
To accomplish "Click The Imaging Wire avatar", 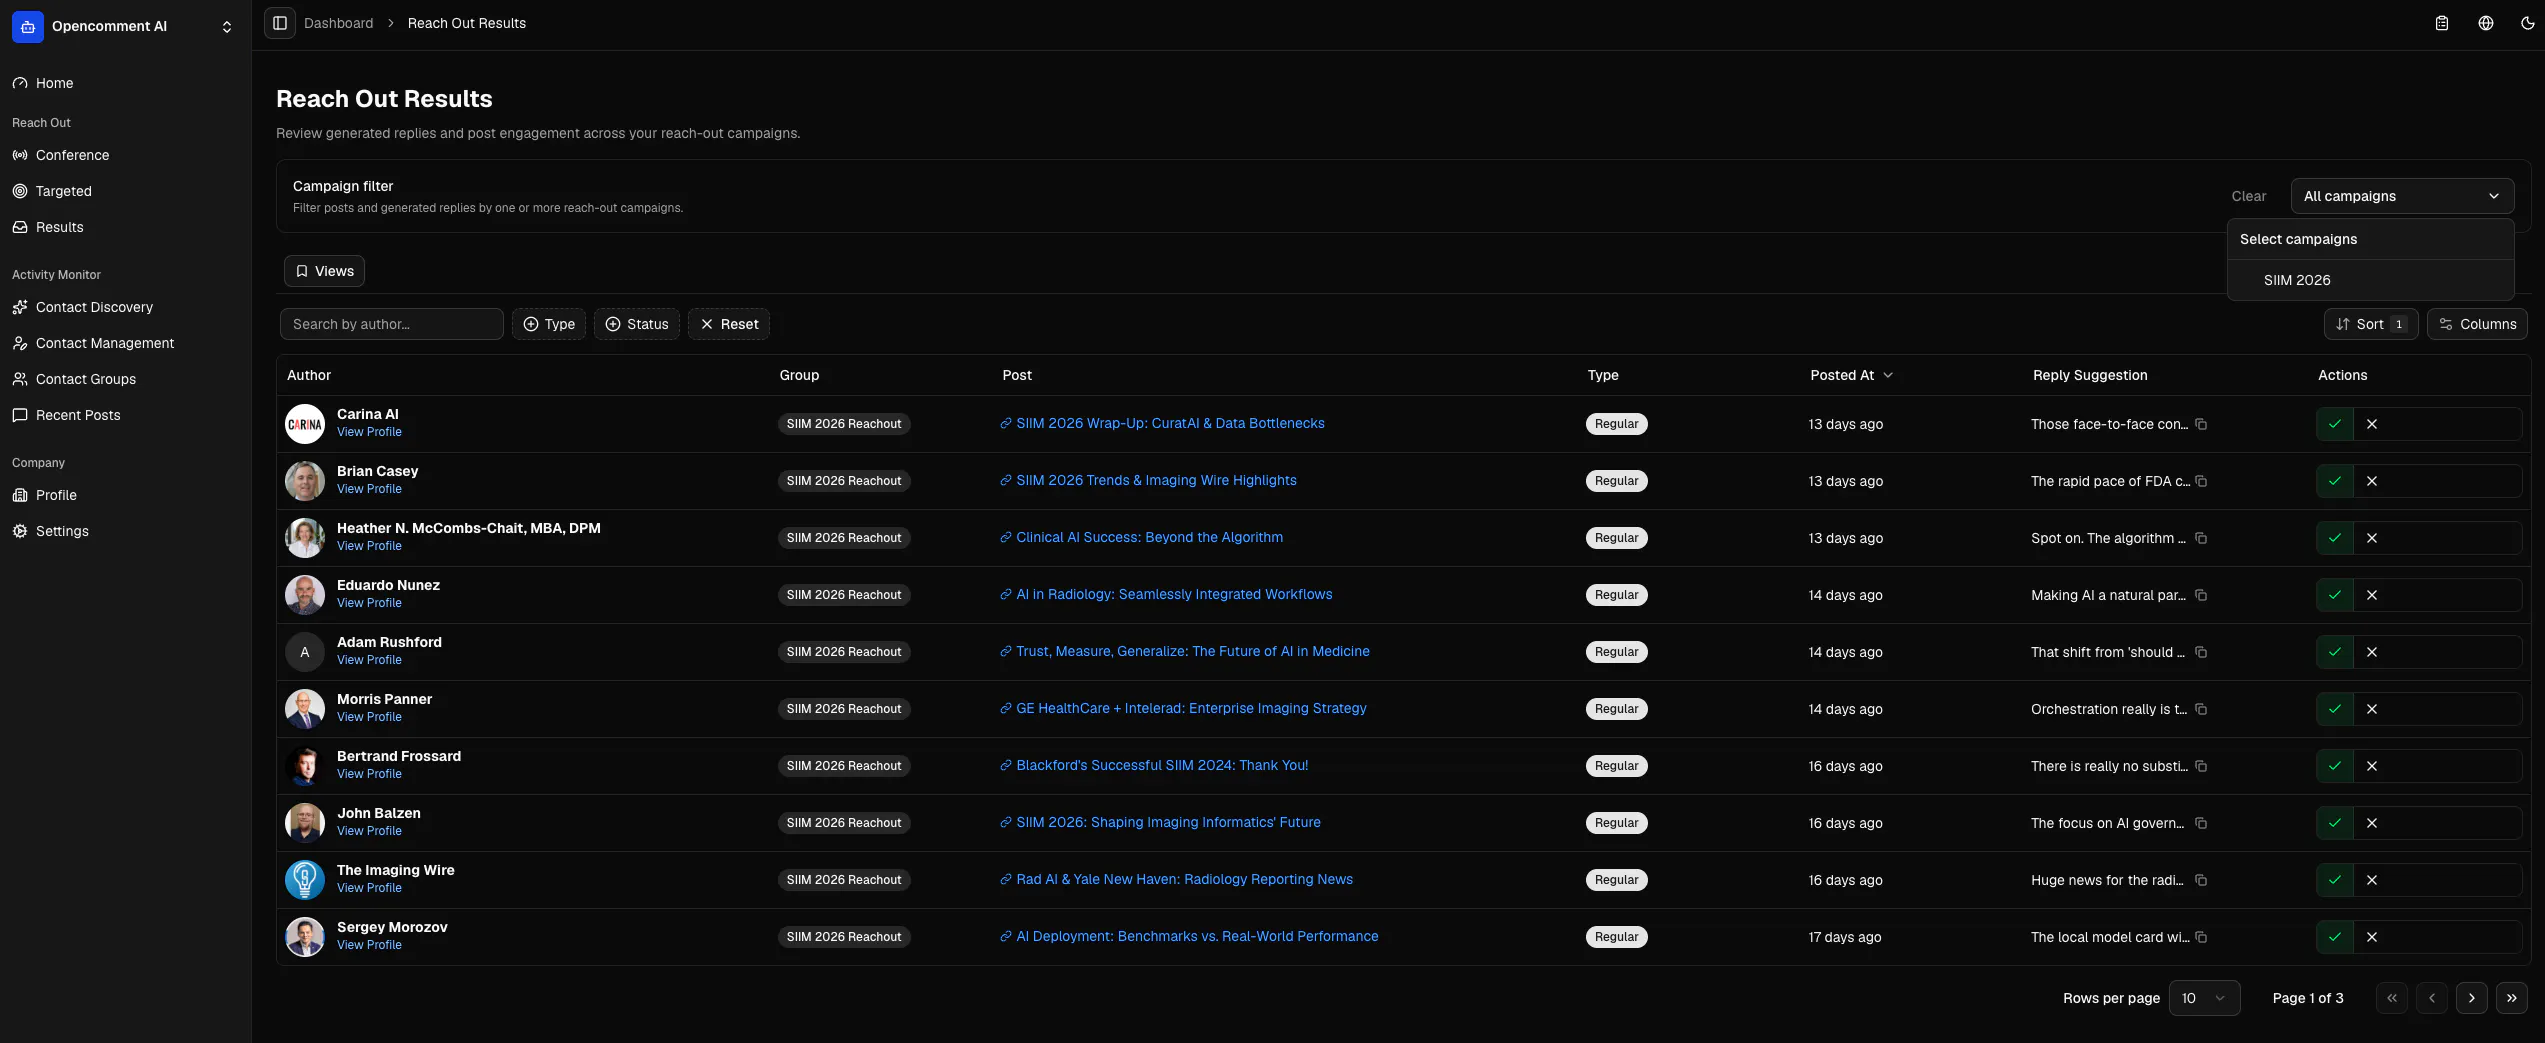I will [305, 880].
